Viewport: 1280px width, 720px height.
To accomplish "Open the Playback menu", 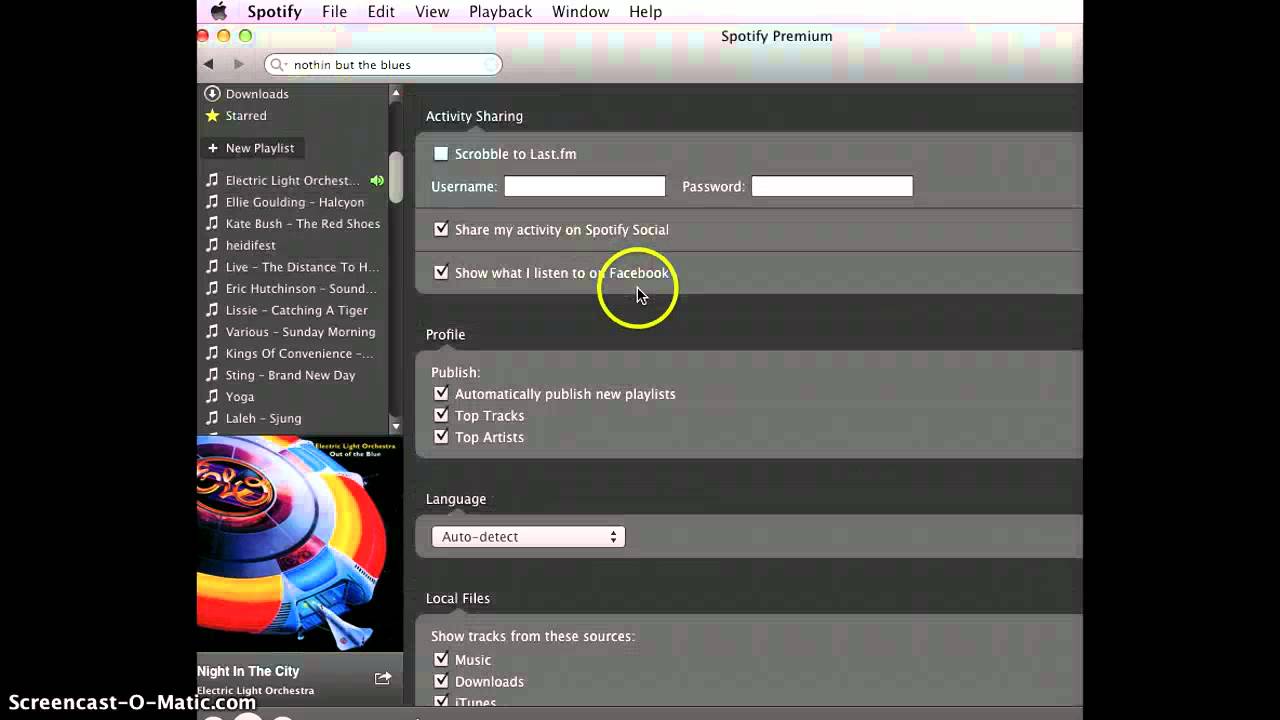I will coord(500,12).
